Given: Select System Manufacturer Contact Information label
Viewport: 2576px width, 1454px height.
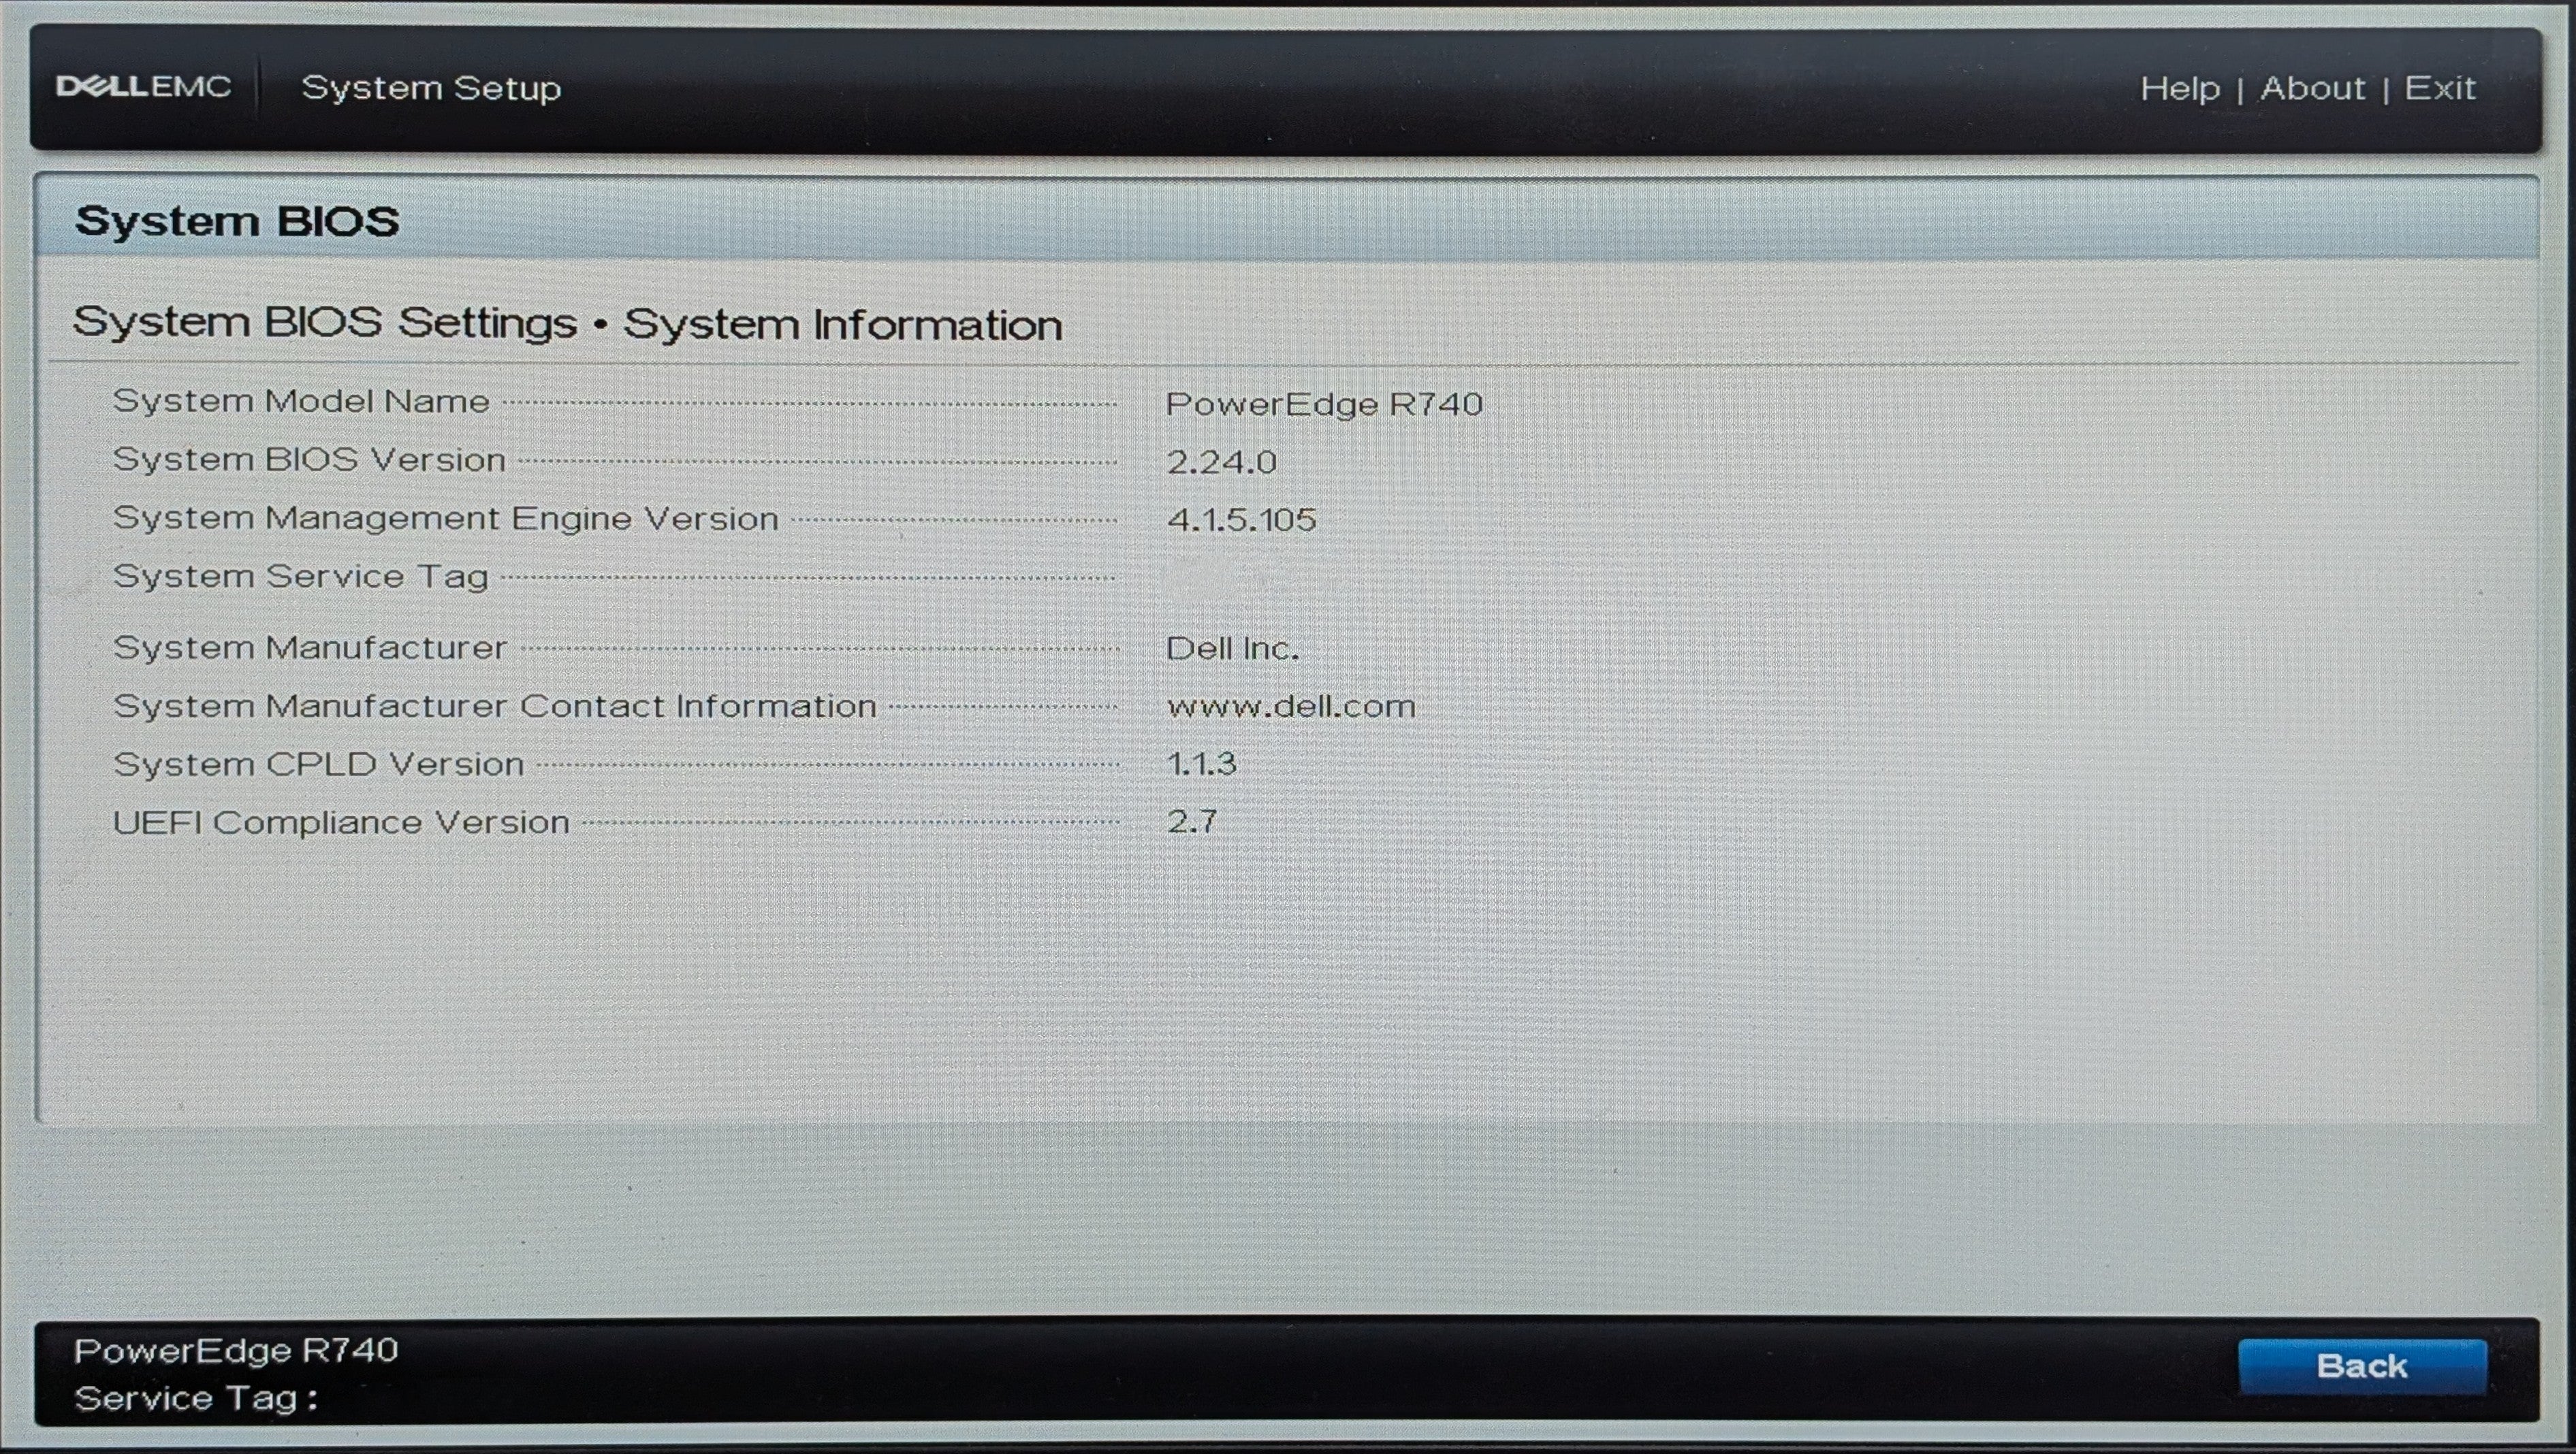Looking at the screenshot, I should pos(495,706).
